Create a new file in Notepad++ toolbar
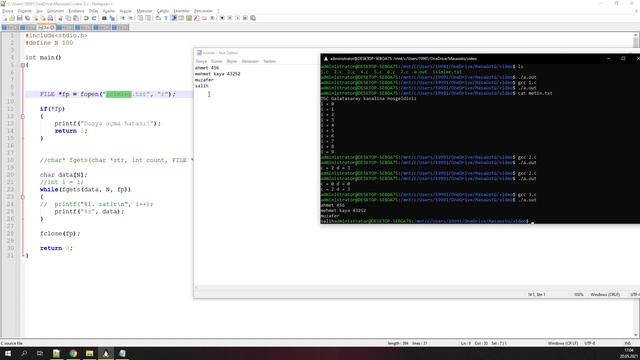The width and height of the screenshot is (640, 360). coord(4,18)
